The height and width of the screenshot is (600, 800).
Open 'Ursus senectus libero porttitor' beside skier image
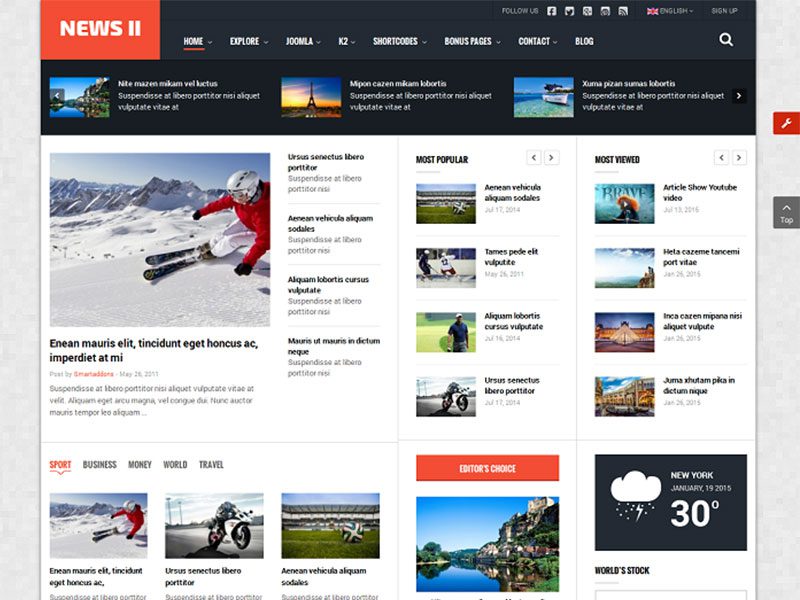(326, 162)
